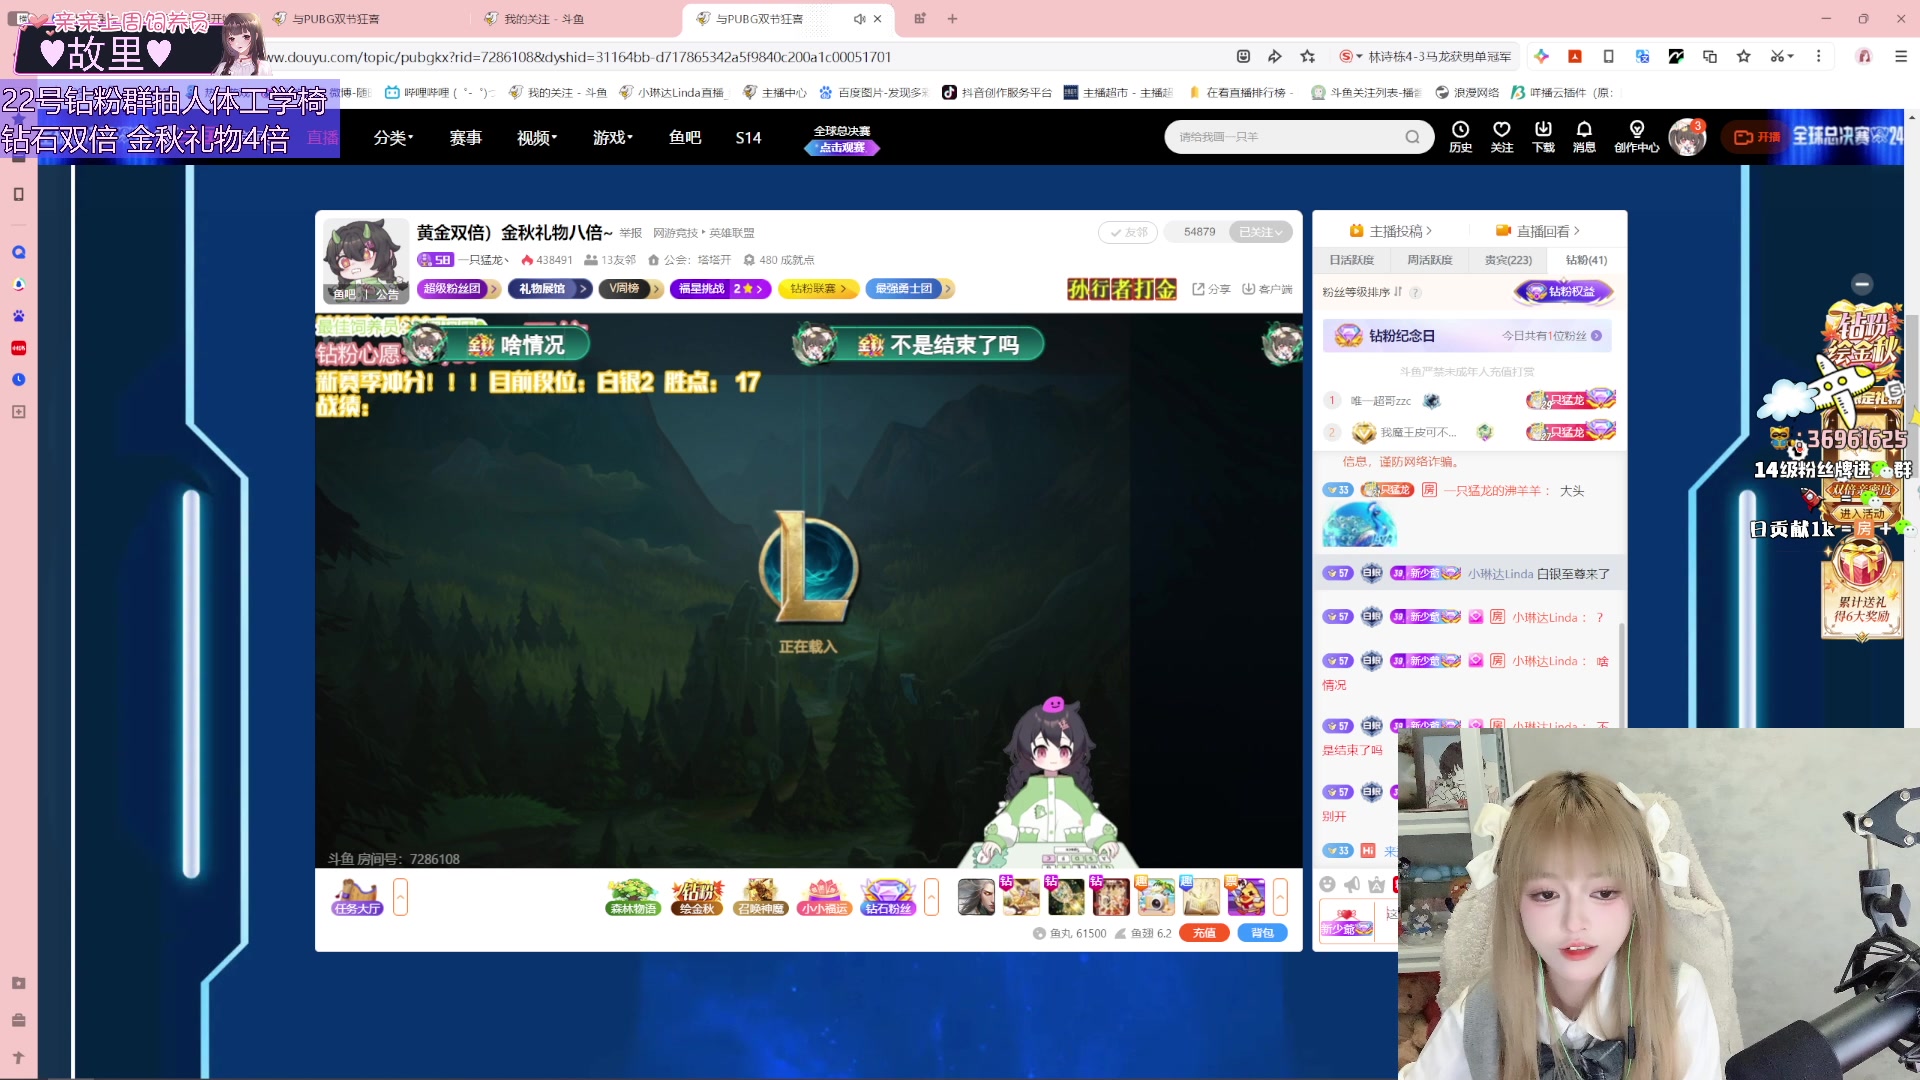Open the 森林物语 activity icon
Screen dimensions: 1920x1080
click(x=633, y=897)
